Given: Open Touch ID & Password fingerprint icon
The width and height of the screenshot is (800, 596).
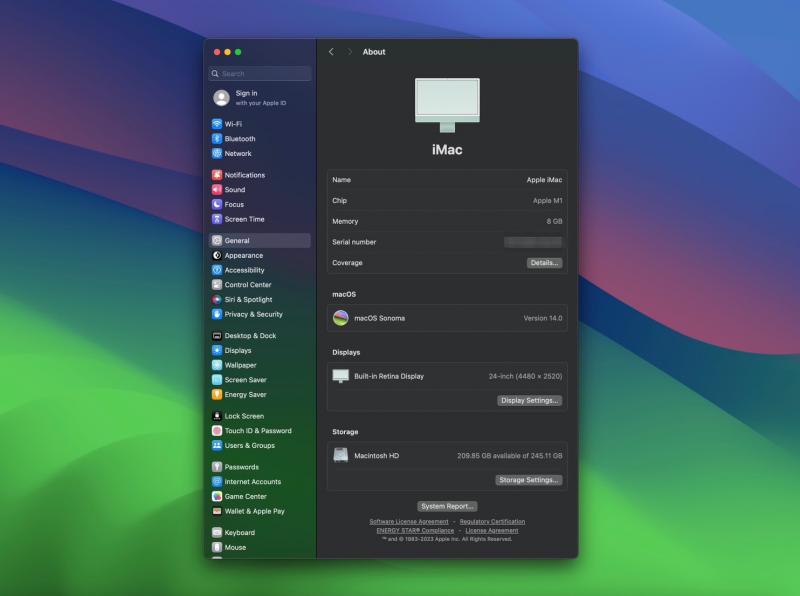Looking at the screenshot, I should (x=217, y=431).
